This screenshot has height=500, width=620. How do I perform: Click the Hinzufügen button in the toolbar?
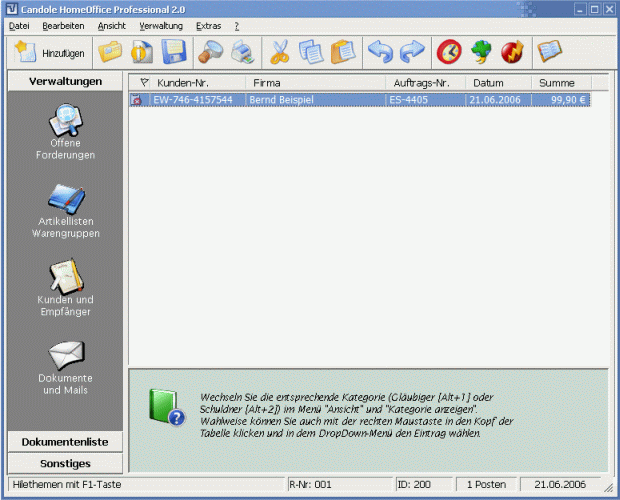coord(50,51)
